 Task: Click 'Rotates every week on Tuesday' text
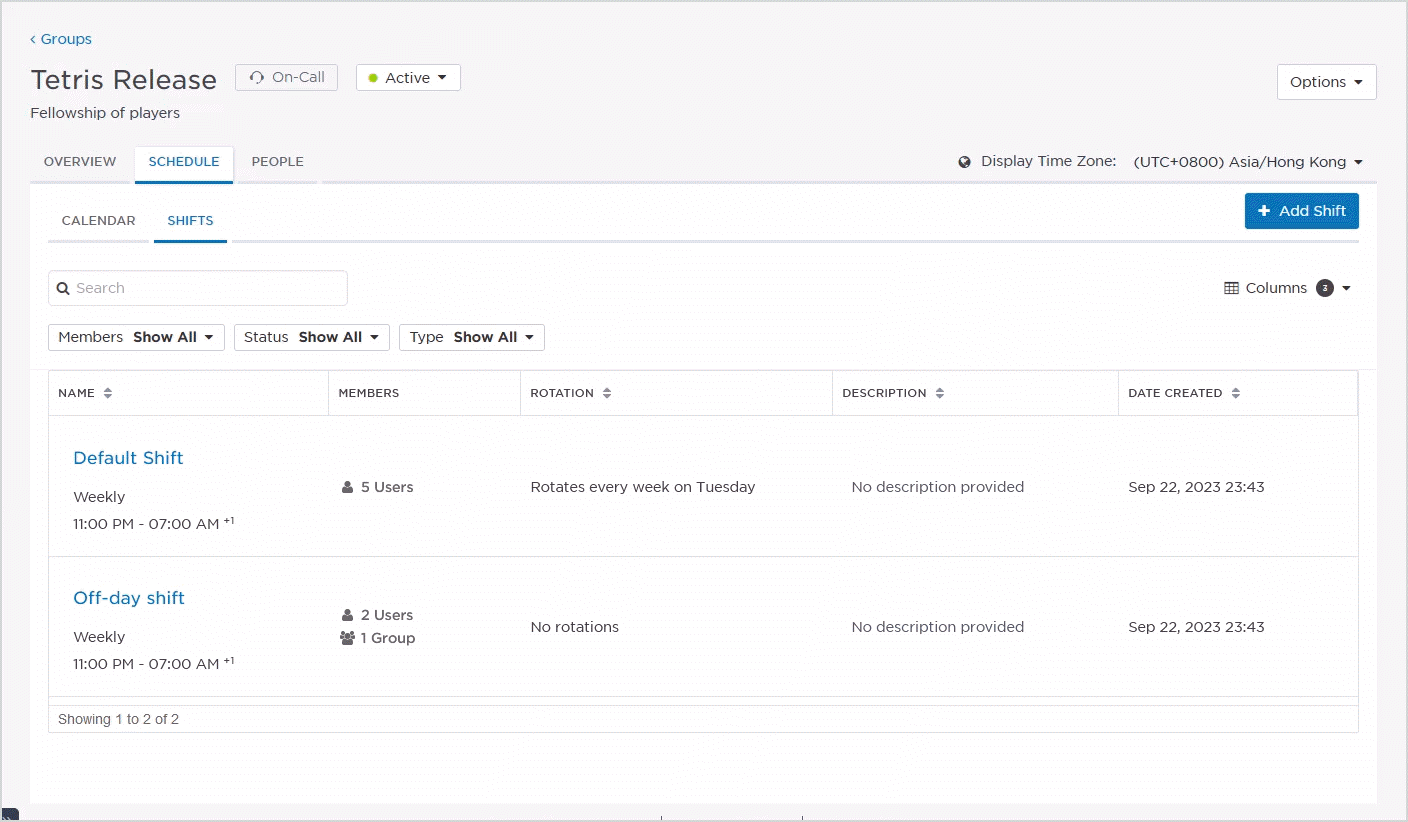643,487
